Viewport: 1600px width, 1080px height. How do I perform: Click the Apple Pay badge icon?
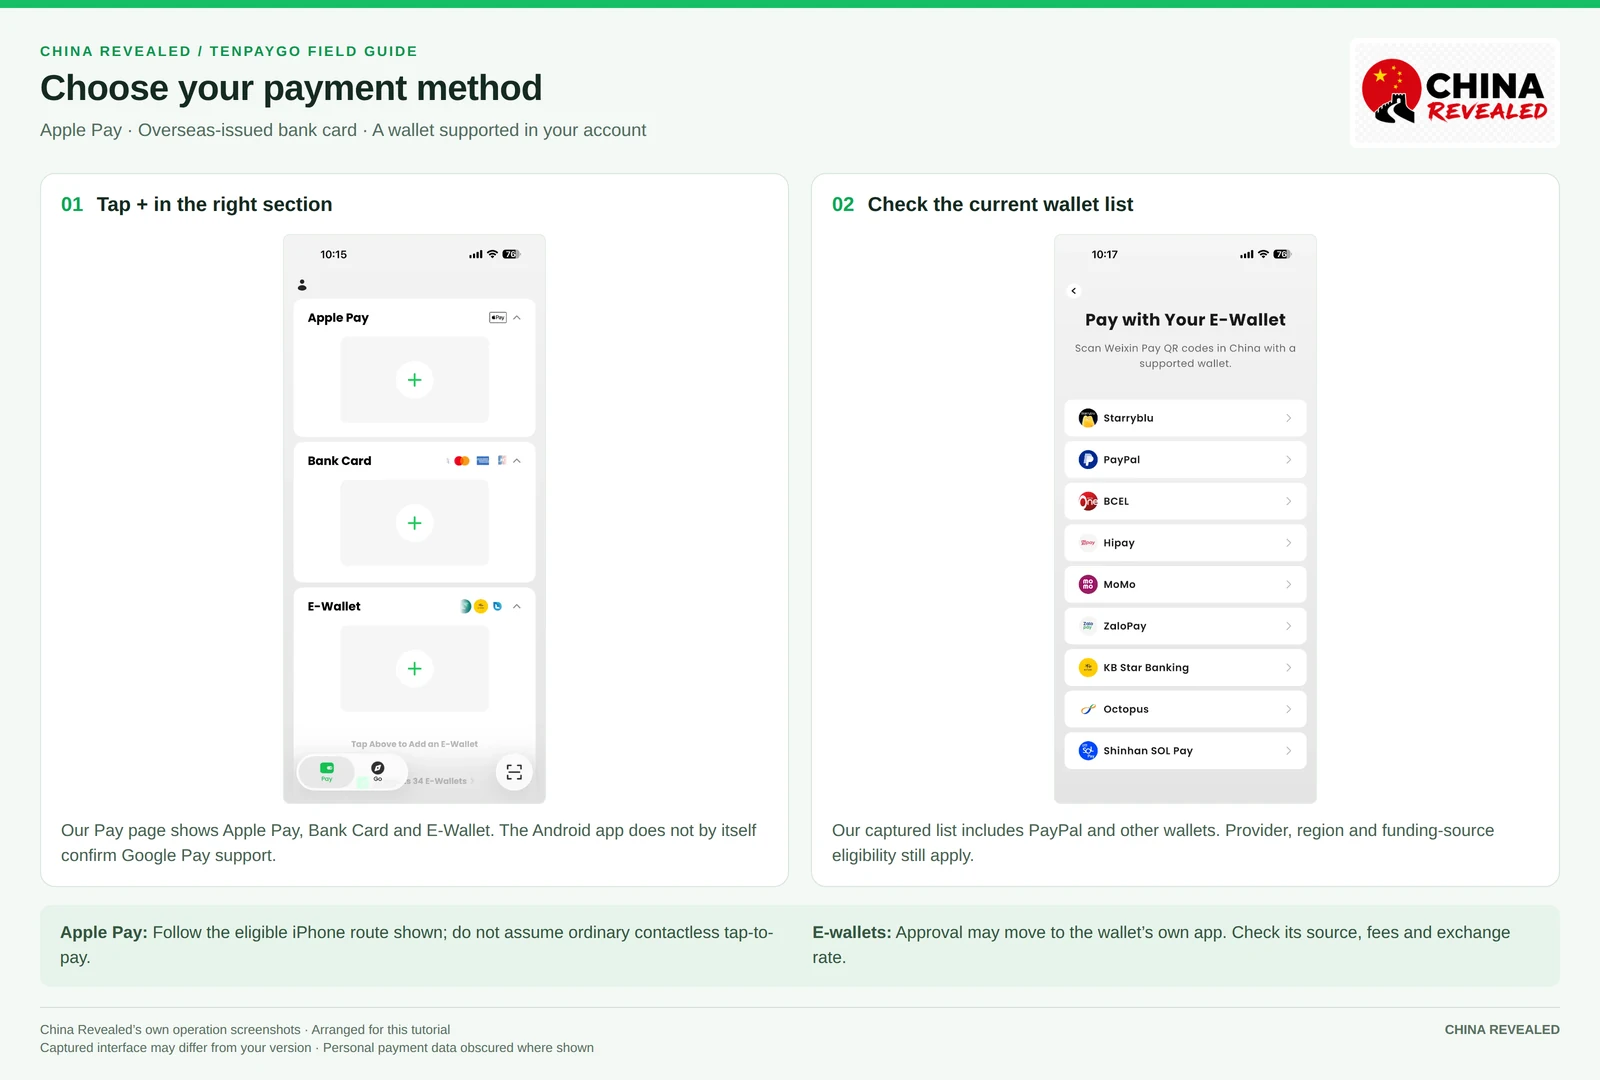497,318
